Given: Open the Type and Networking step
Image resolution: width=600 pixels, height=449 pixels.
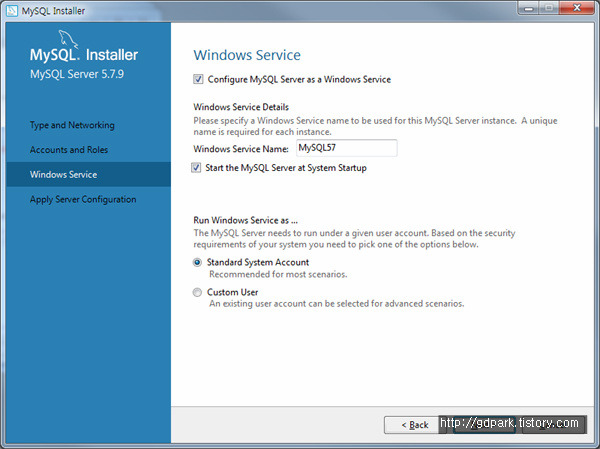Looking at the screenshot, I should tap(72, 125).
